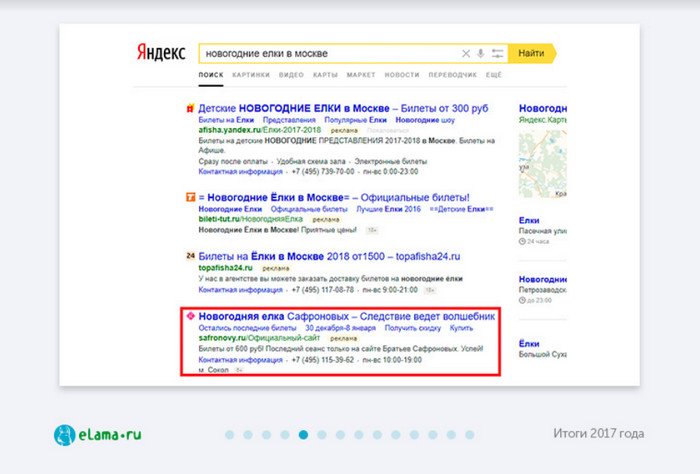Click the Получить скидку sitelink
700x474 pixels.
click(x=412, y=328)
